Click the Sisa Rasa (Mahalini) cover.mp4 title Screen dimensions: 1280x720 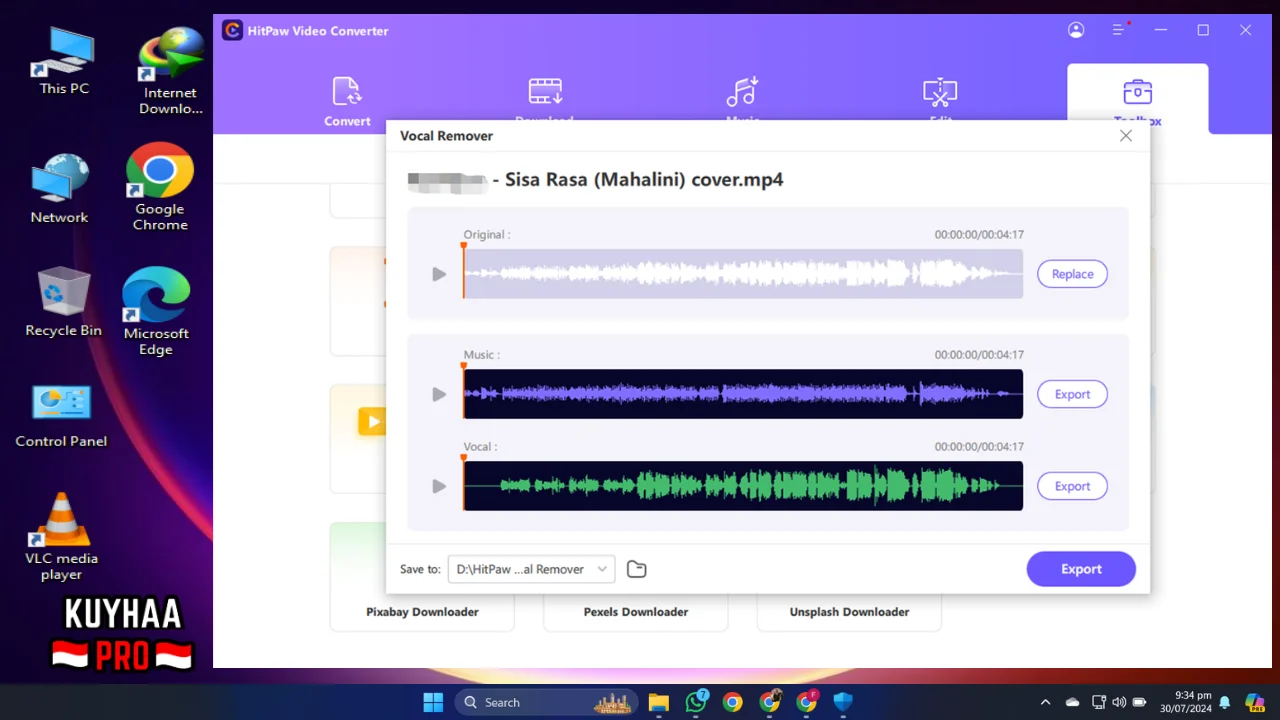tap(644, 180)
